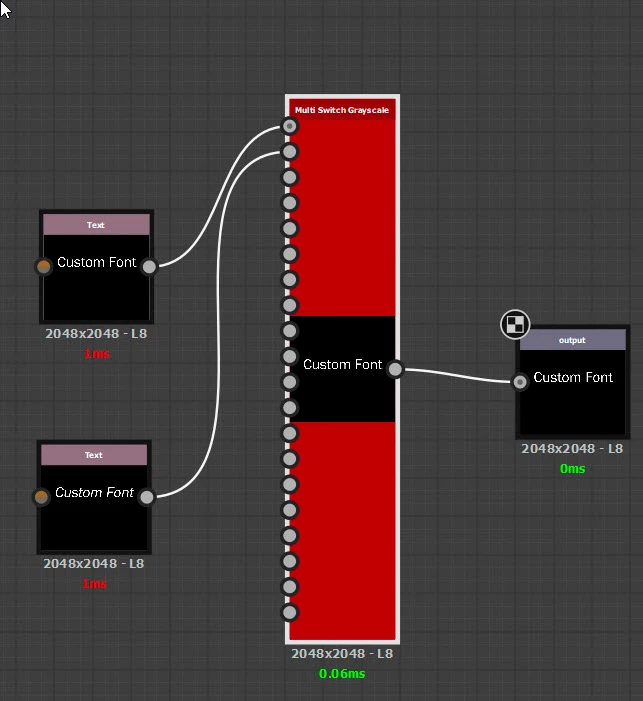Screen dimensions: 643x701
Task: Click the output connector of the lower italic Text node
Action: (x=147, y=497)
